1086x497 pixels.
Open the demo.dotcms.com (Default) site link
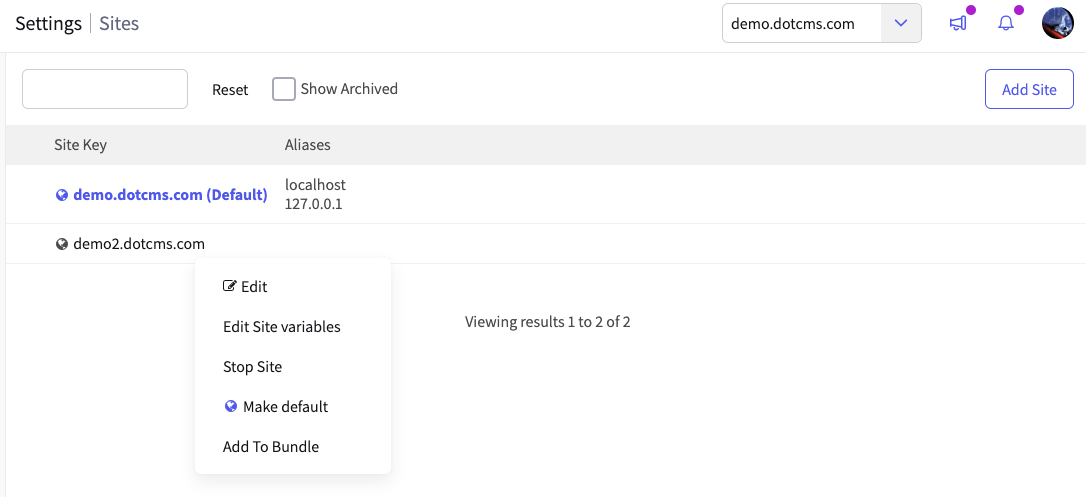click(170, 195)
